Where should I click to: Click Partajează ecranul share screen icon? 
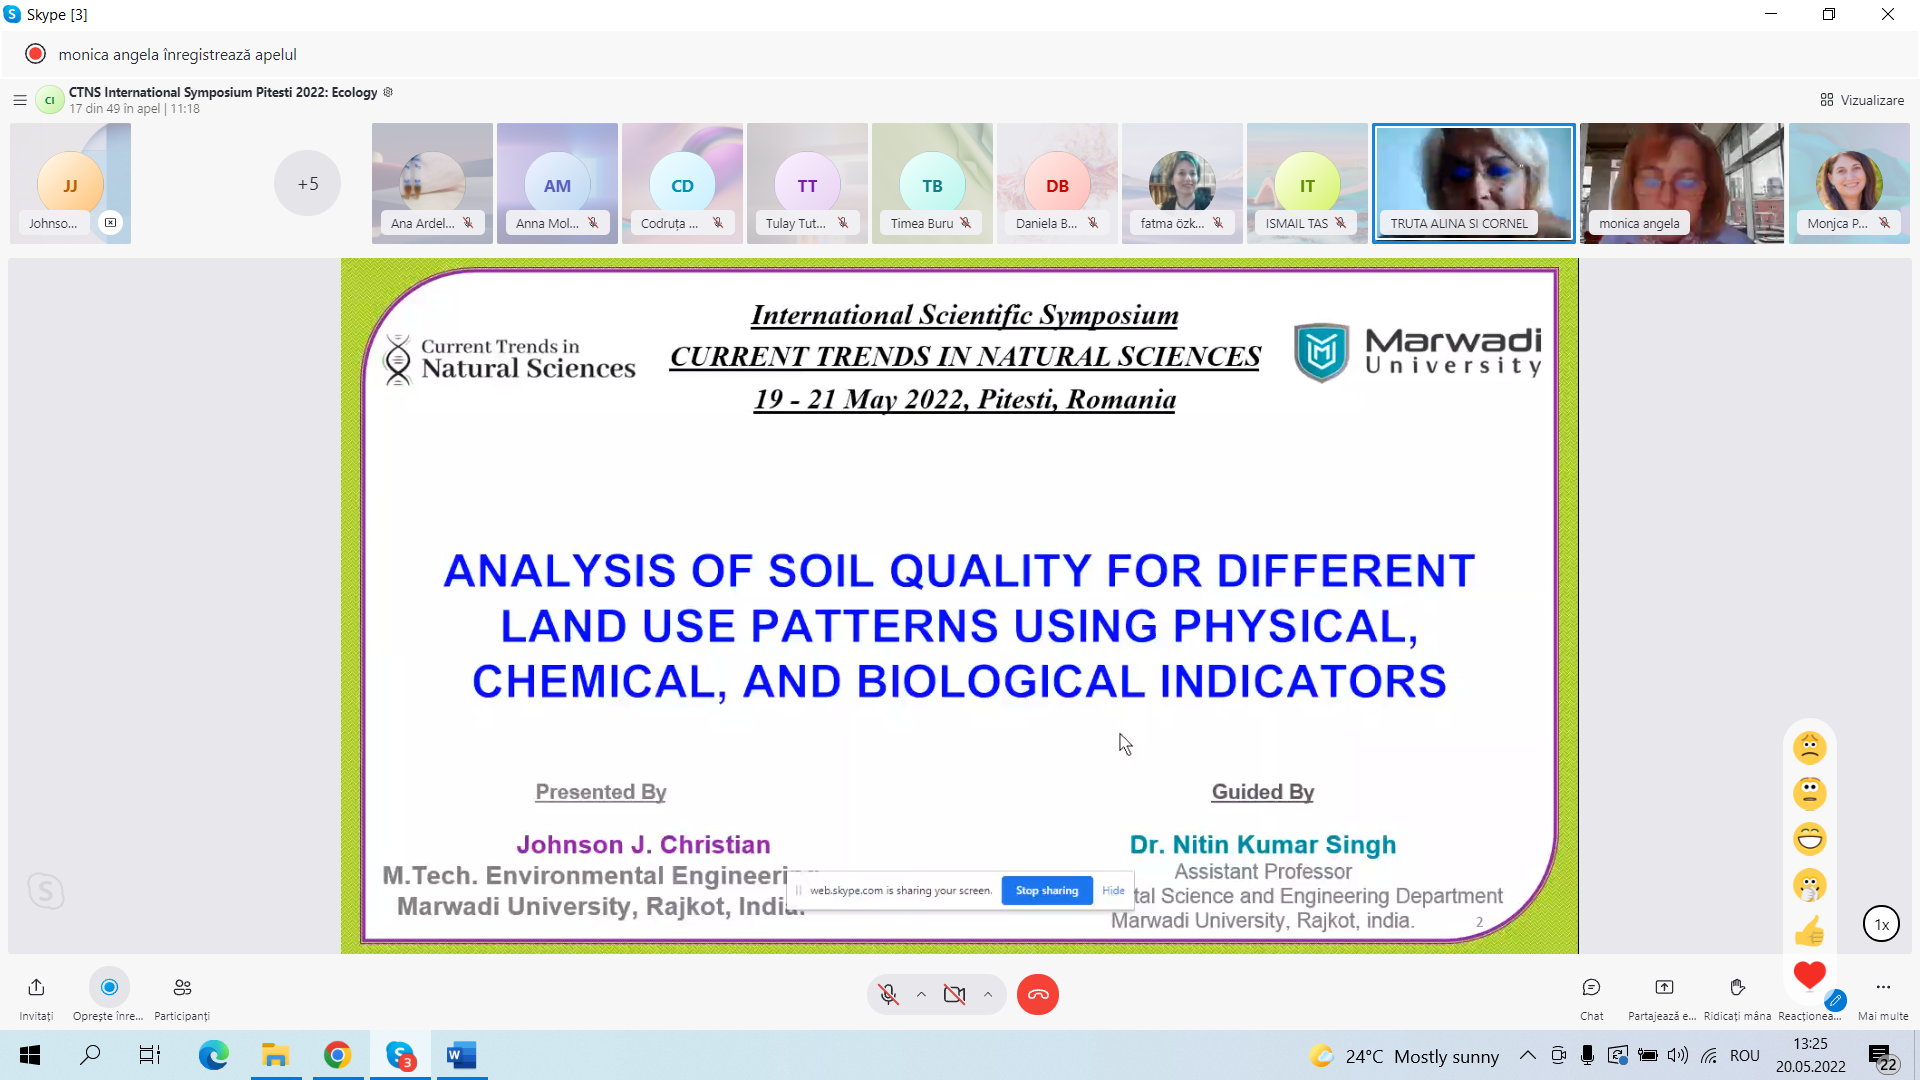point(1664,988)
